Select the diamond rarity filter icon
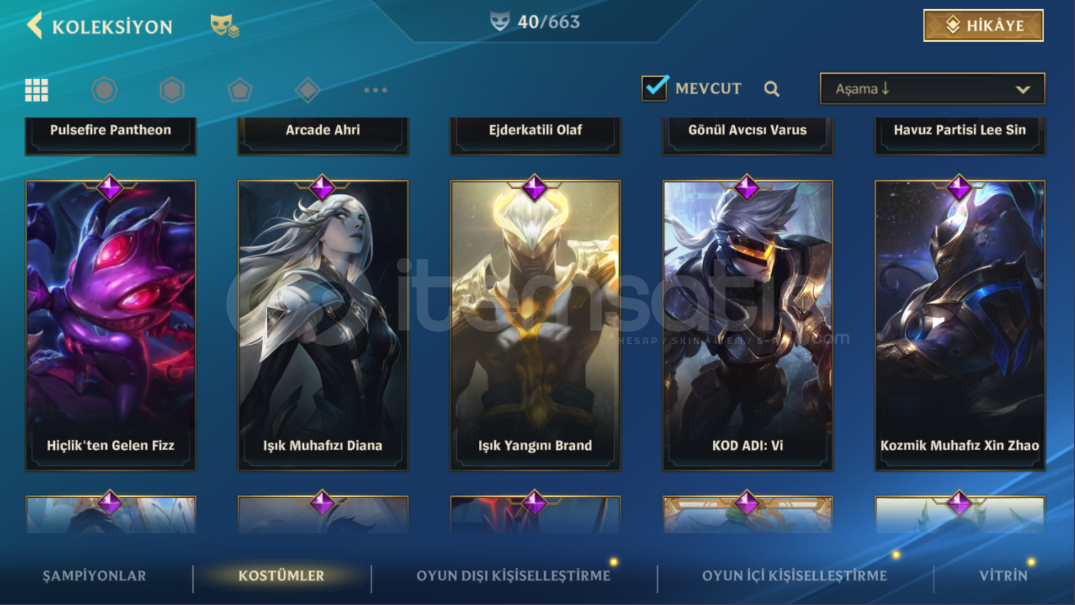 [308, 90]
